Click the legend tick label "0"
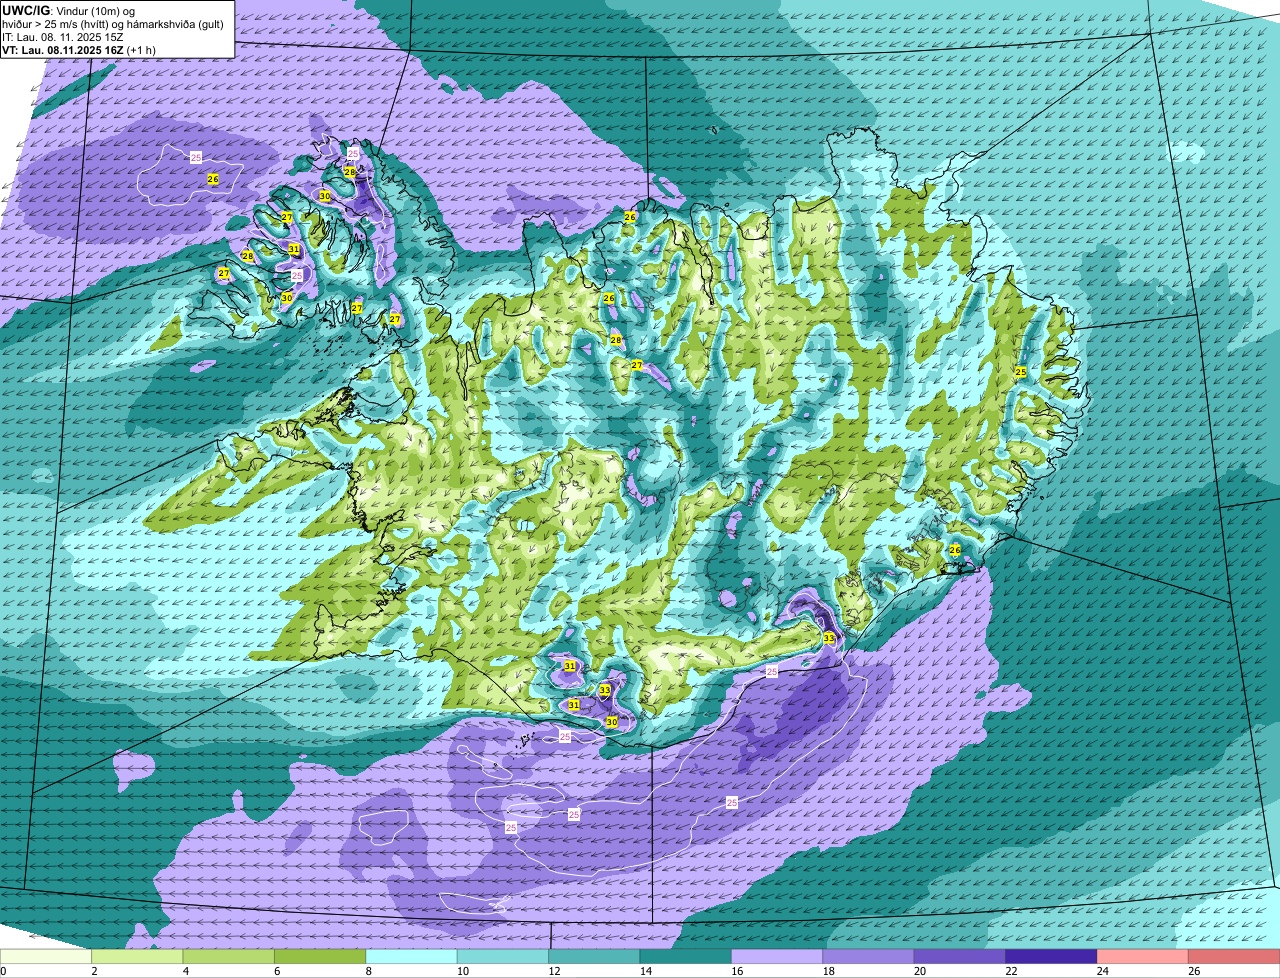 tap(3, 971)
